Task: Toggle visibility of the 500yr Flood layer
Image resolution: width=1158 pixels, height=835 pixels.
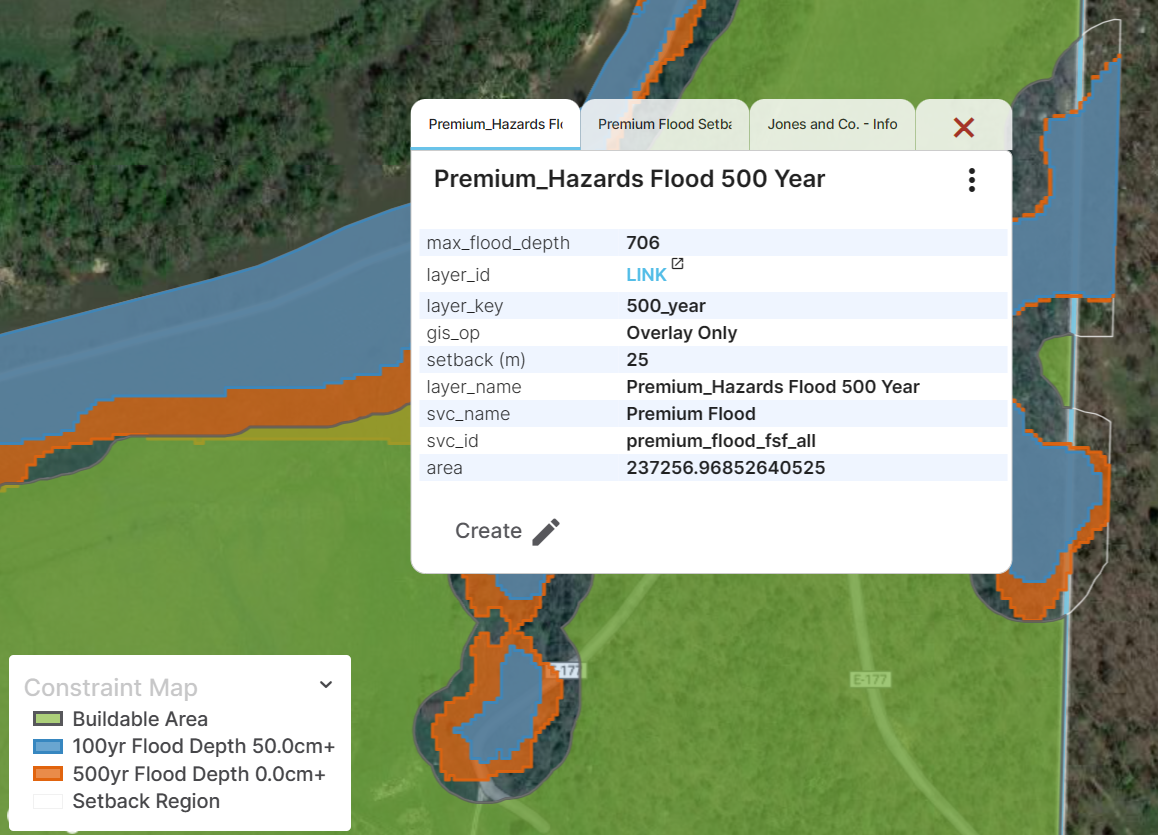Action: click(49, 773)
